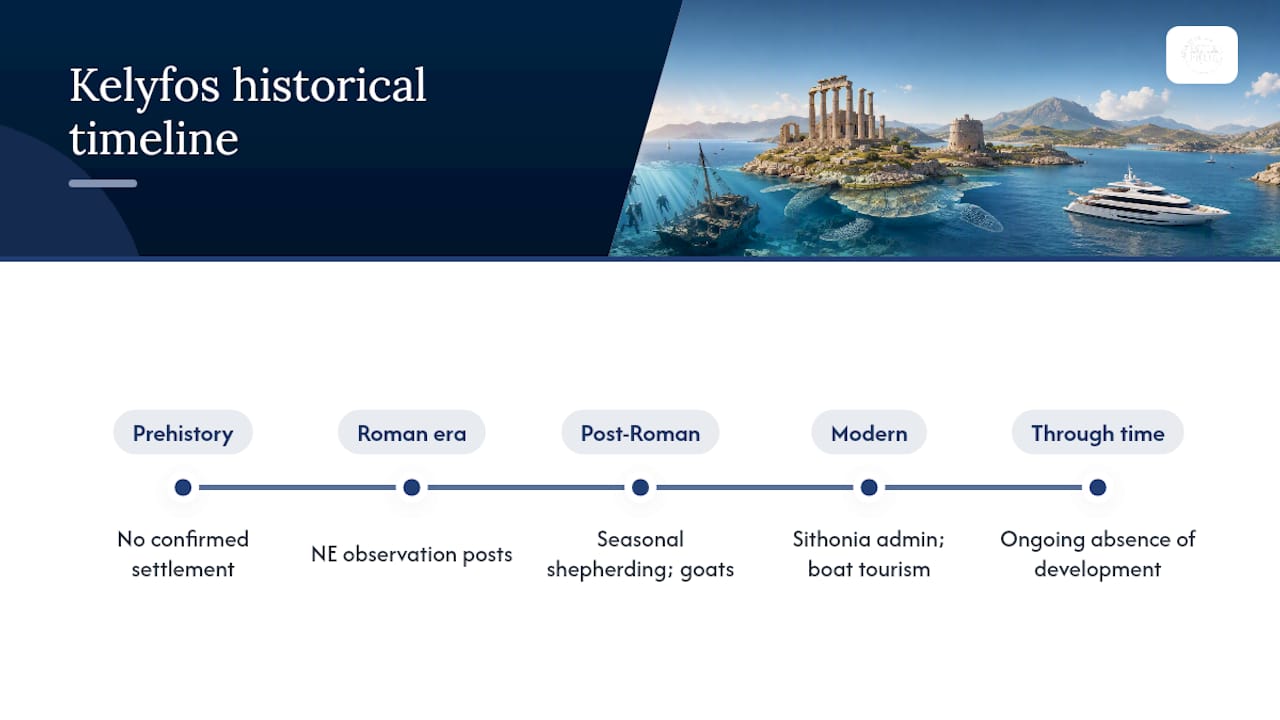Click the Prehistory timeline label
1280x720 pixels.
[183, 433]
